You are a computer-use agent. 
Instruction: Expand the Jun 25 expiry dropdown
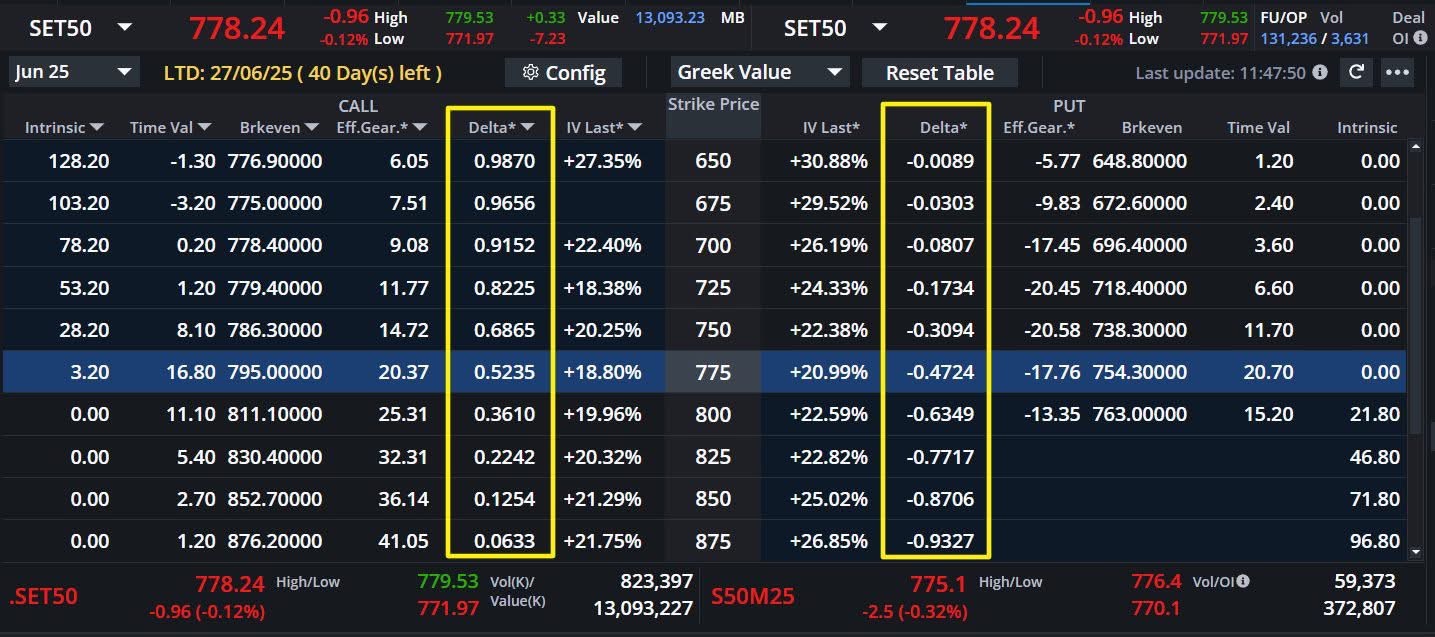pos(124,72)
